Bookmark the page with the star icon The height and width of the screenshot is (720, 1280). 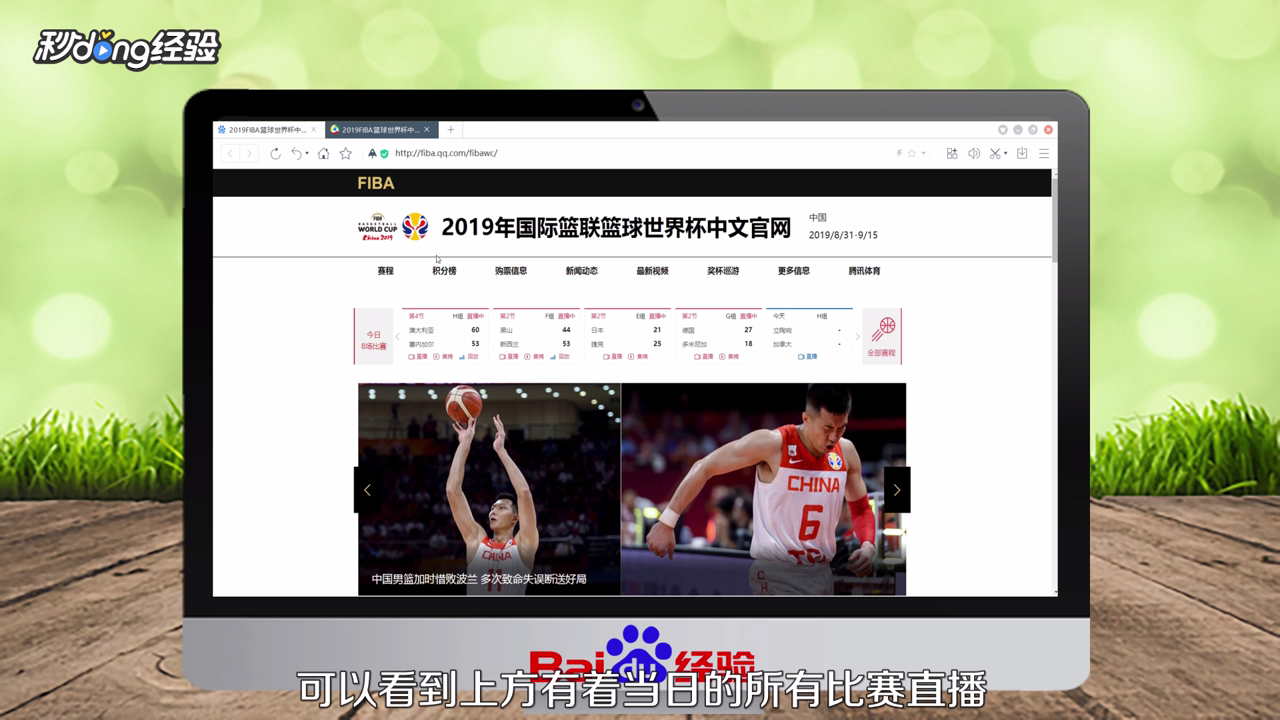click(346, 153)
